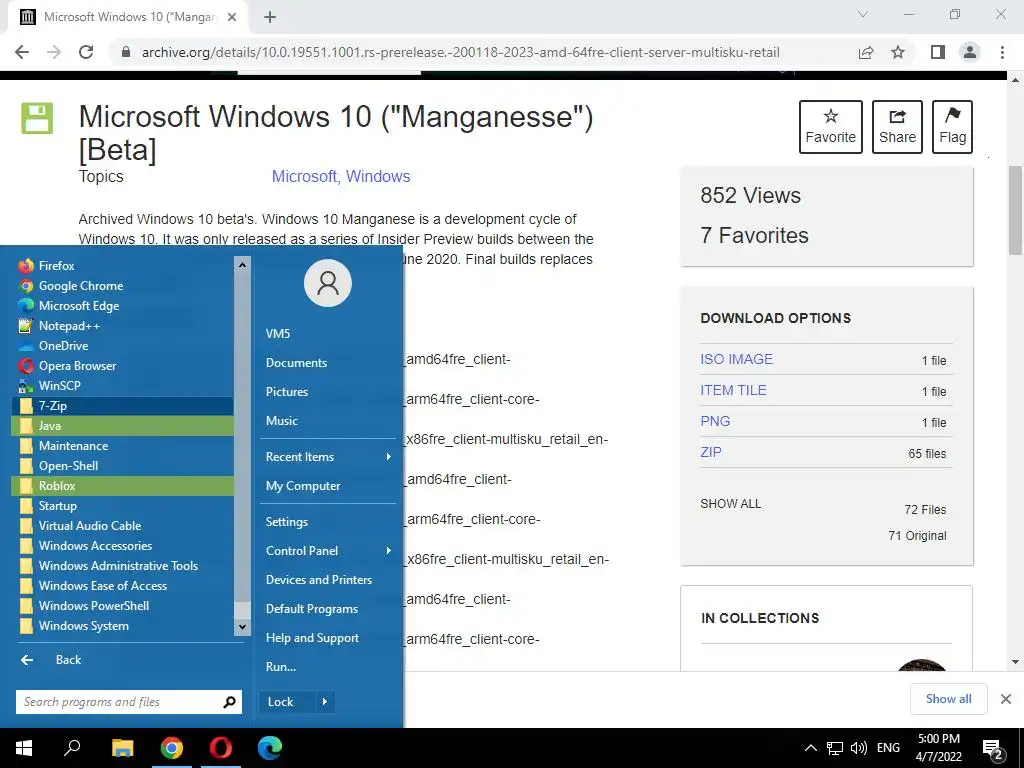1024x768 pixels.
Task: Open a new Chrome tab
Action: tap(270, 17)
